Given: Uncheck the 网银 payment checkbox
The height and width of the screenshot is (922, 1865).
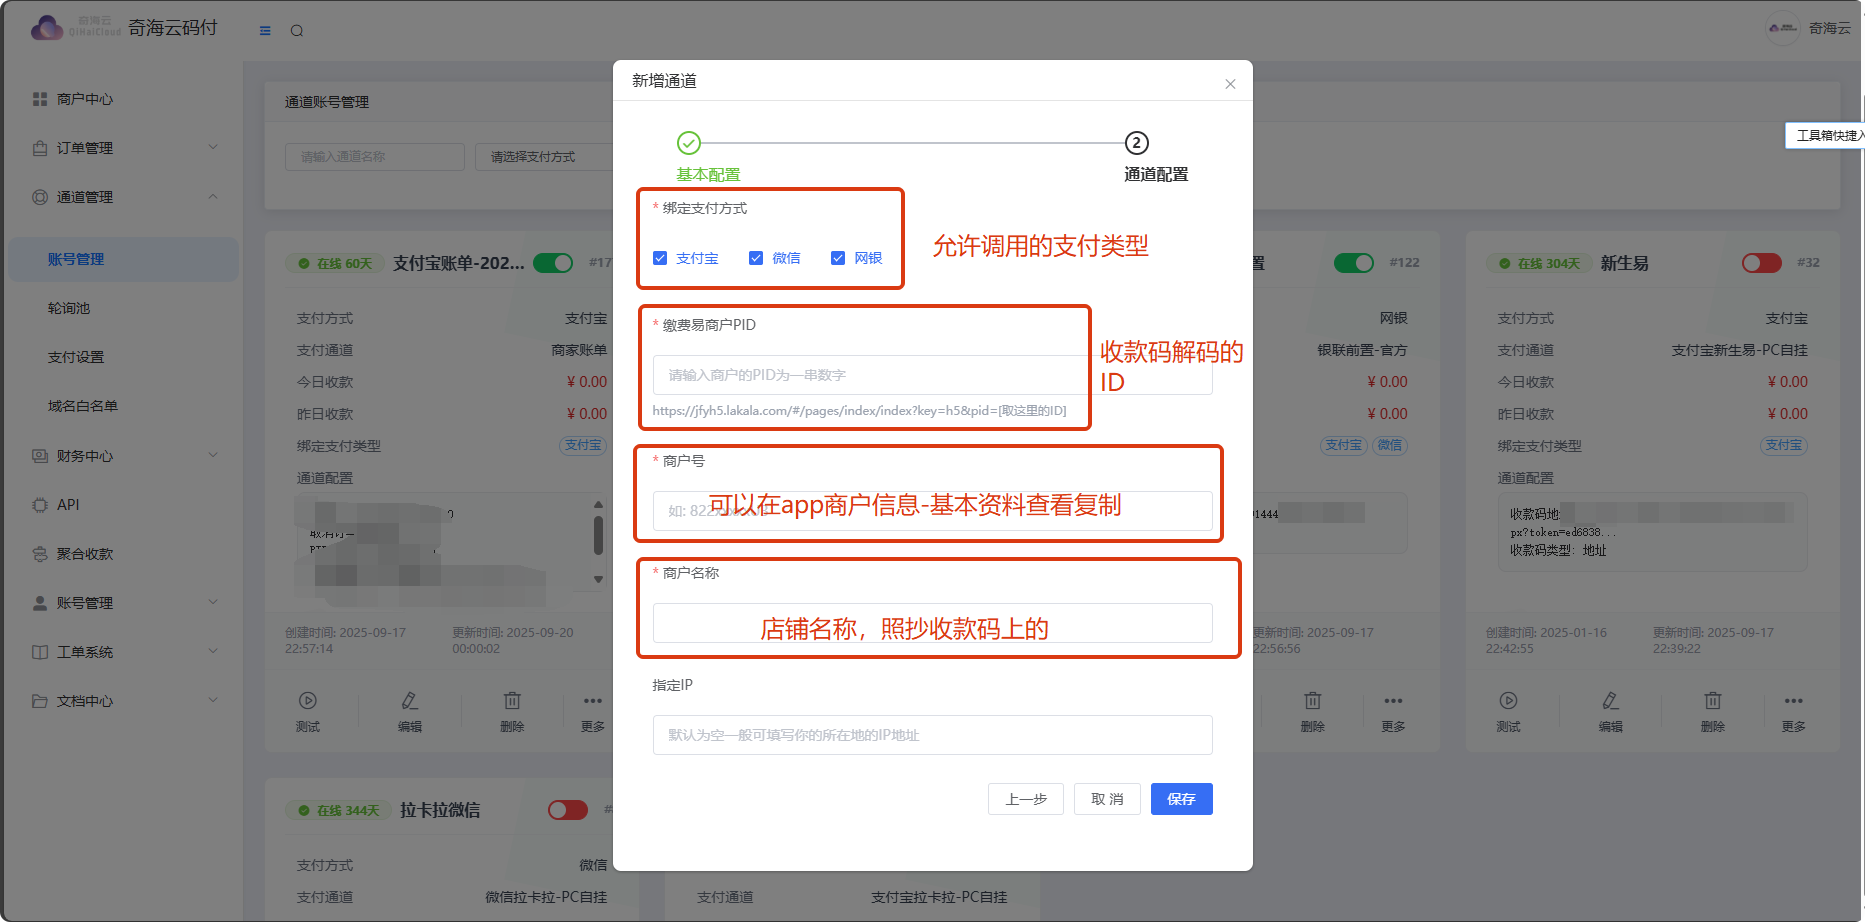Looking at the screenshot, I should coord(838,257).
